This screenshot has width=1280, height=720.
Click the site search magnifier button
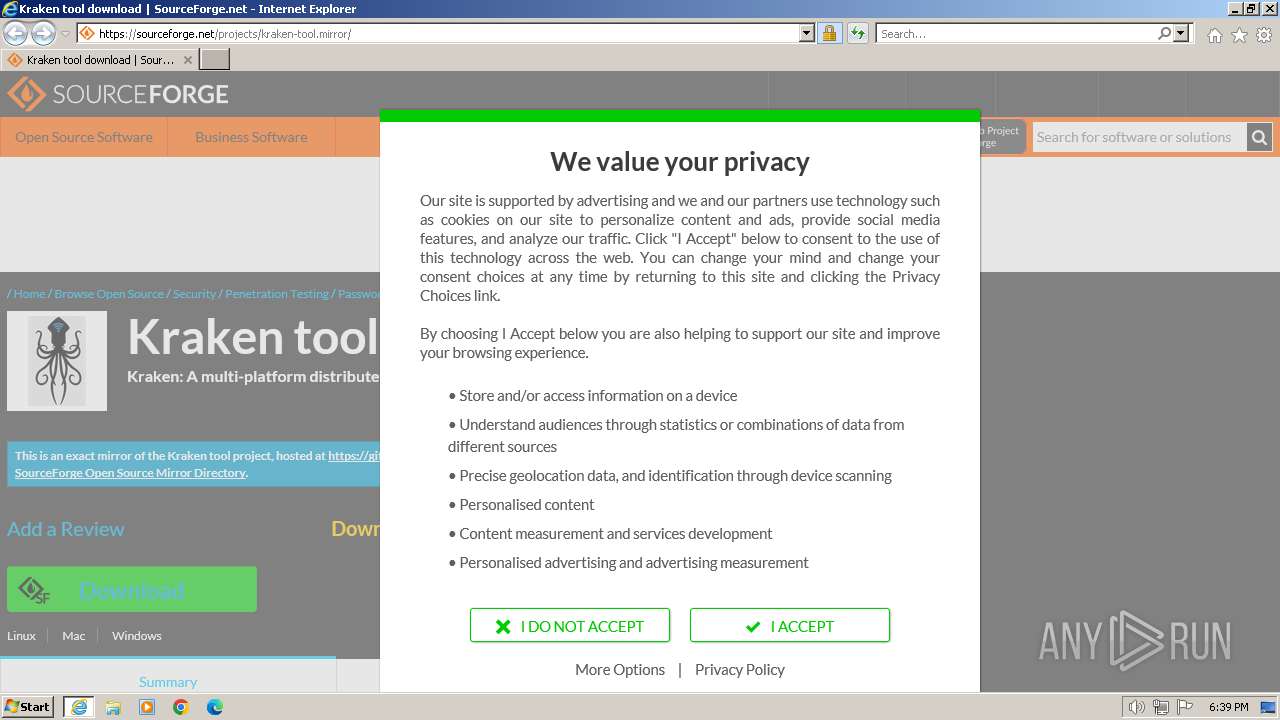[1260, 137]
